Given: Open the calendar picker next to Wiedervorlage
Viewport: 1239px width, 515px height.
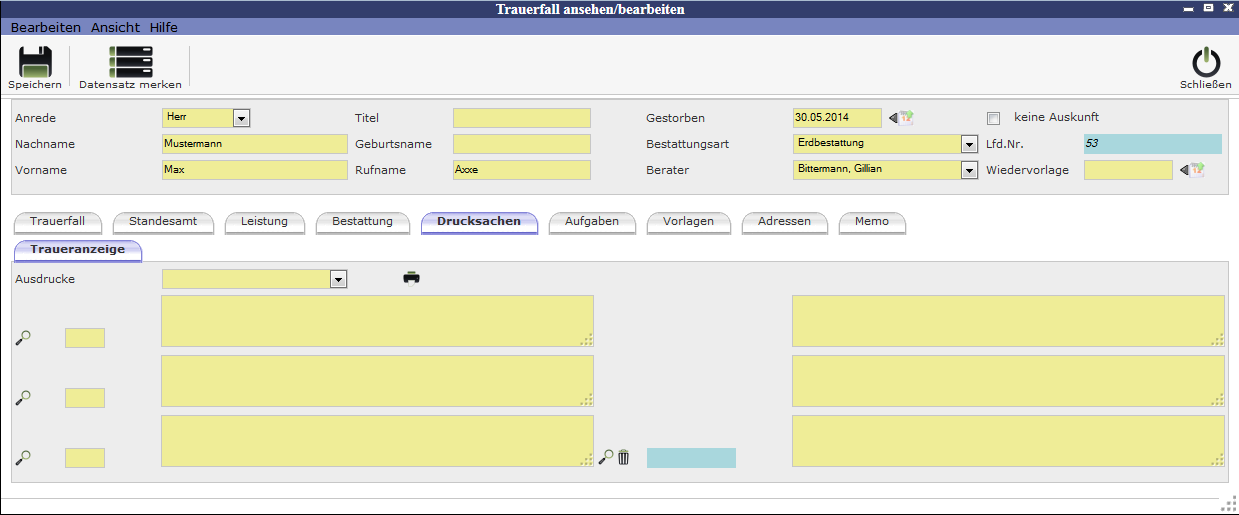Looking at the screenshot, I should click(1192, 170).
